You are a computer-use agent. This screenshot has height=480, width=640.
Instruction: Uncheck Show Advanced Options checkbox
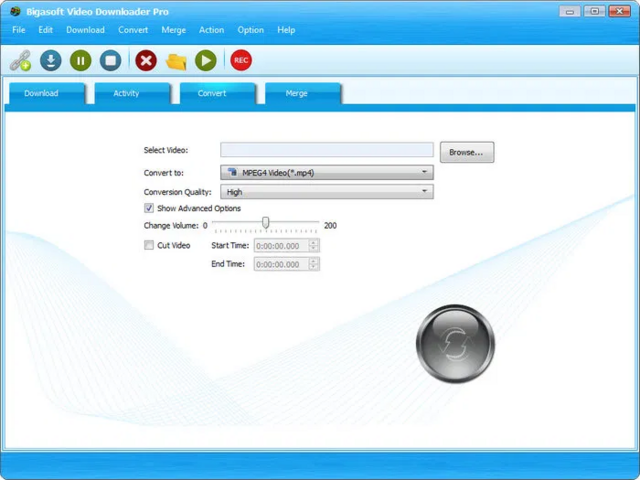pyautogui.click(x=149, y=208)
